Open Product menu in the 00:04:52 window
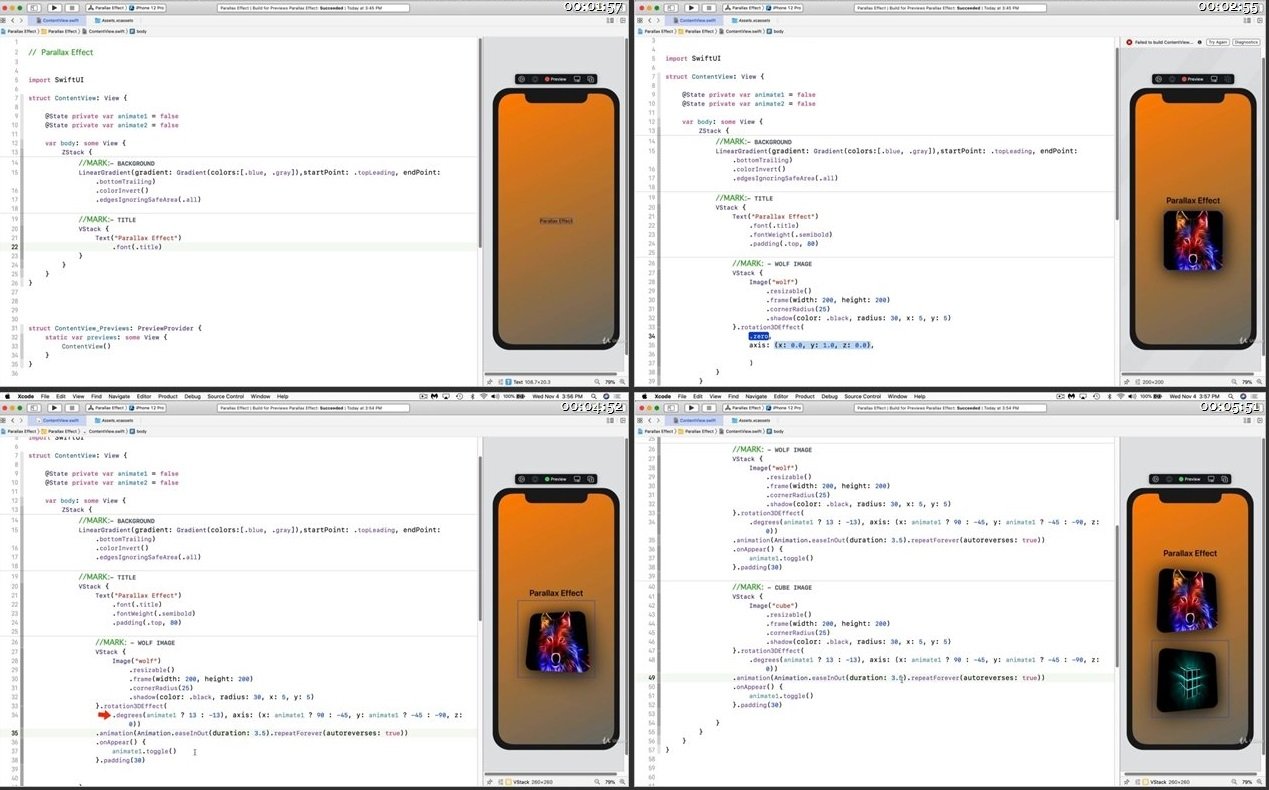Viewport: 1269px width, 790px height. coord(168,396)
